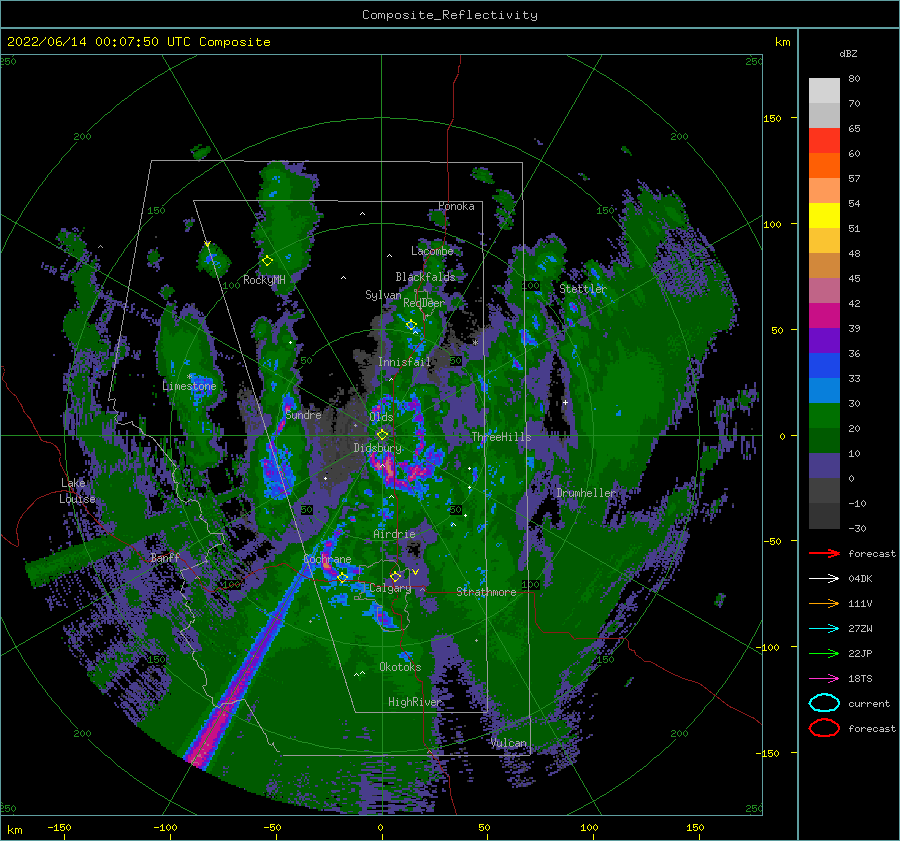
Task: Click the Didsbury city label
Action: 378,448
